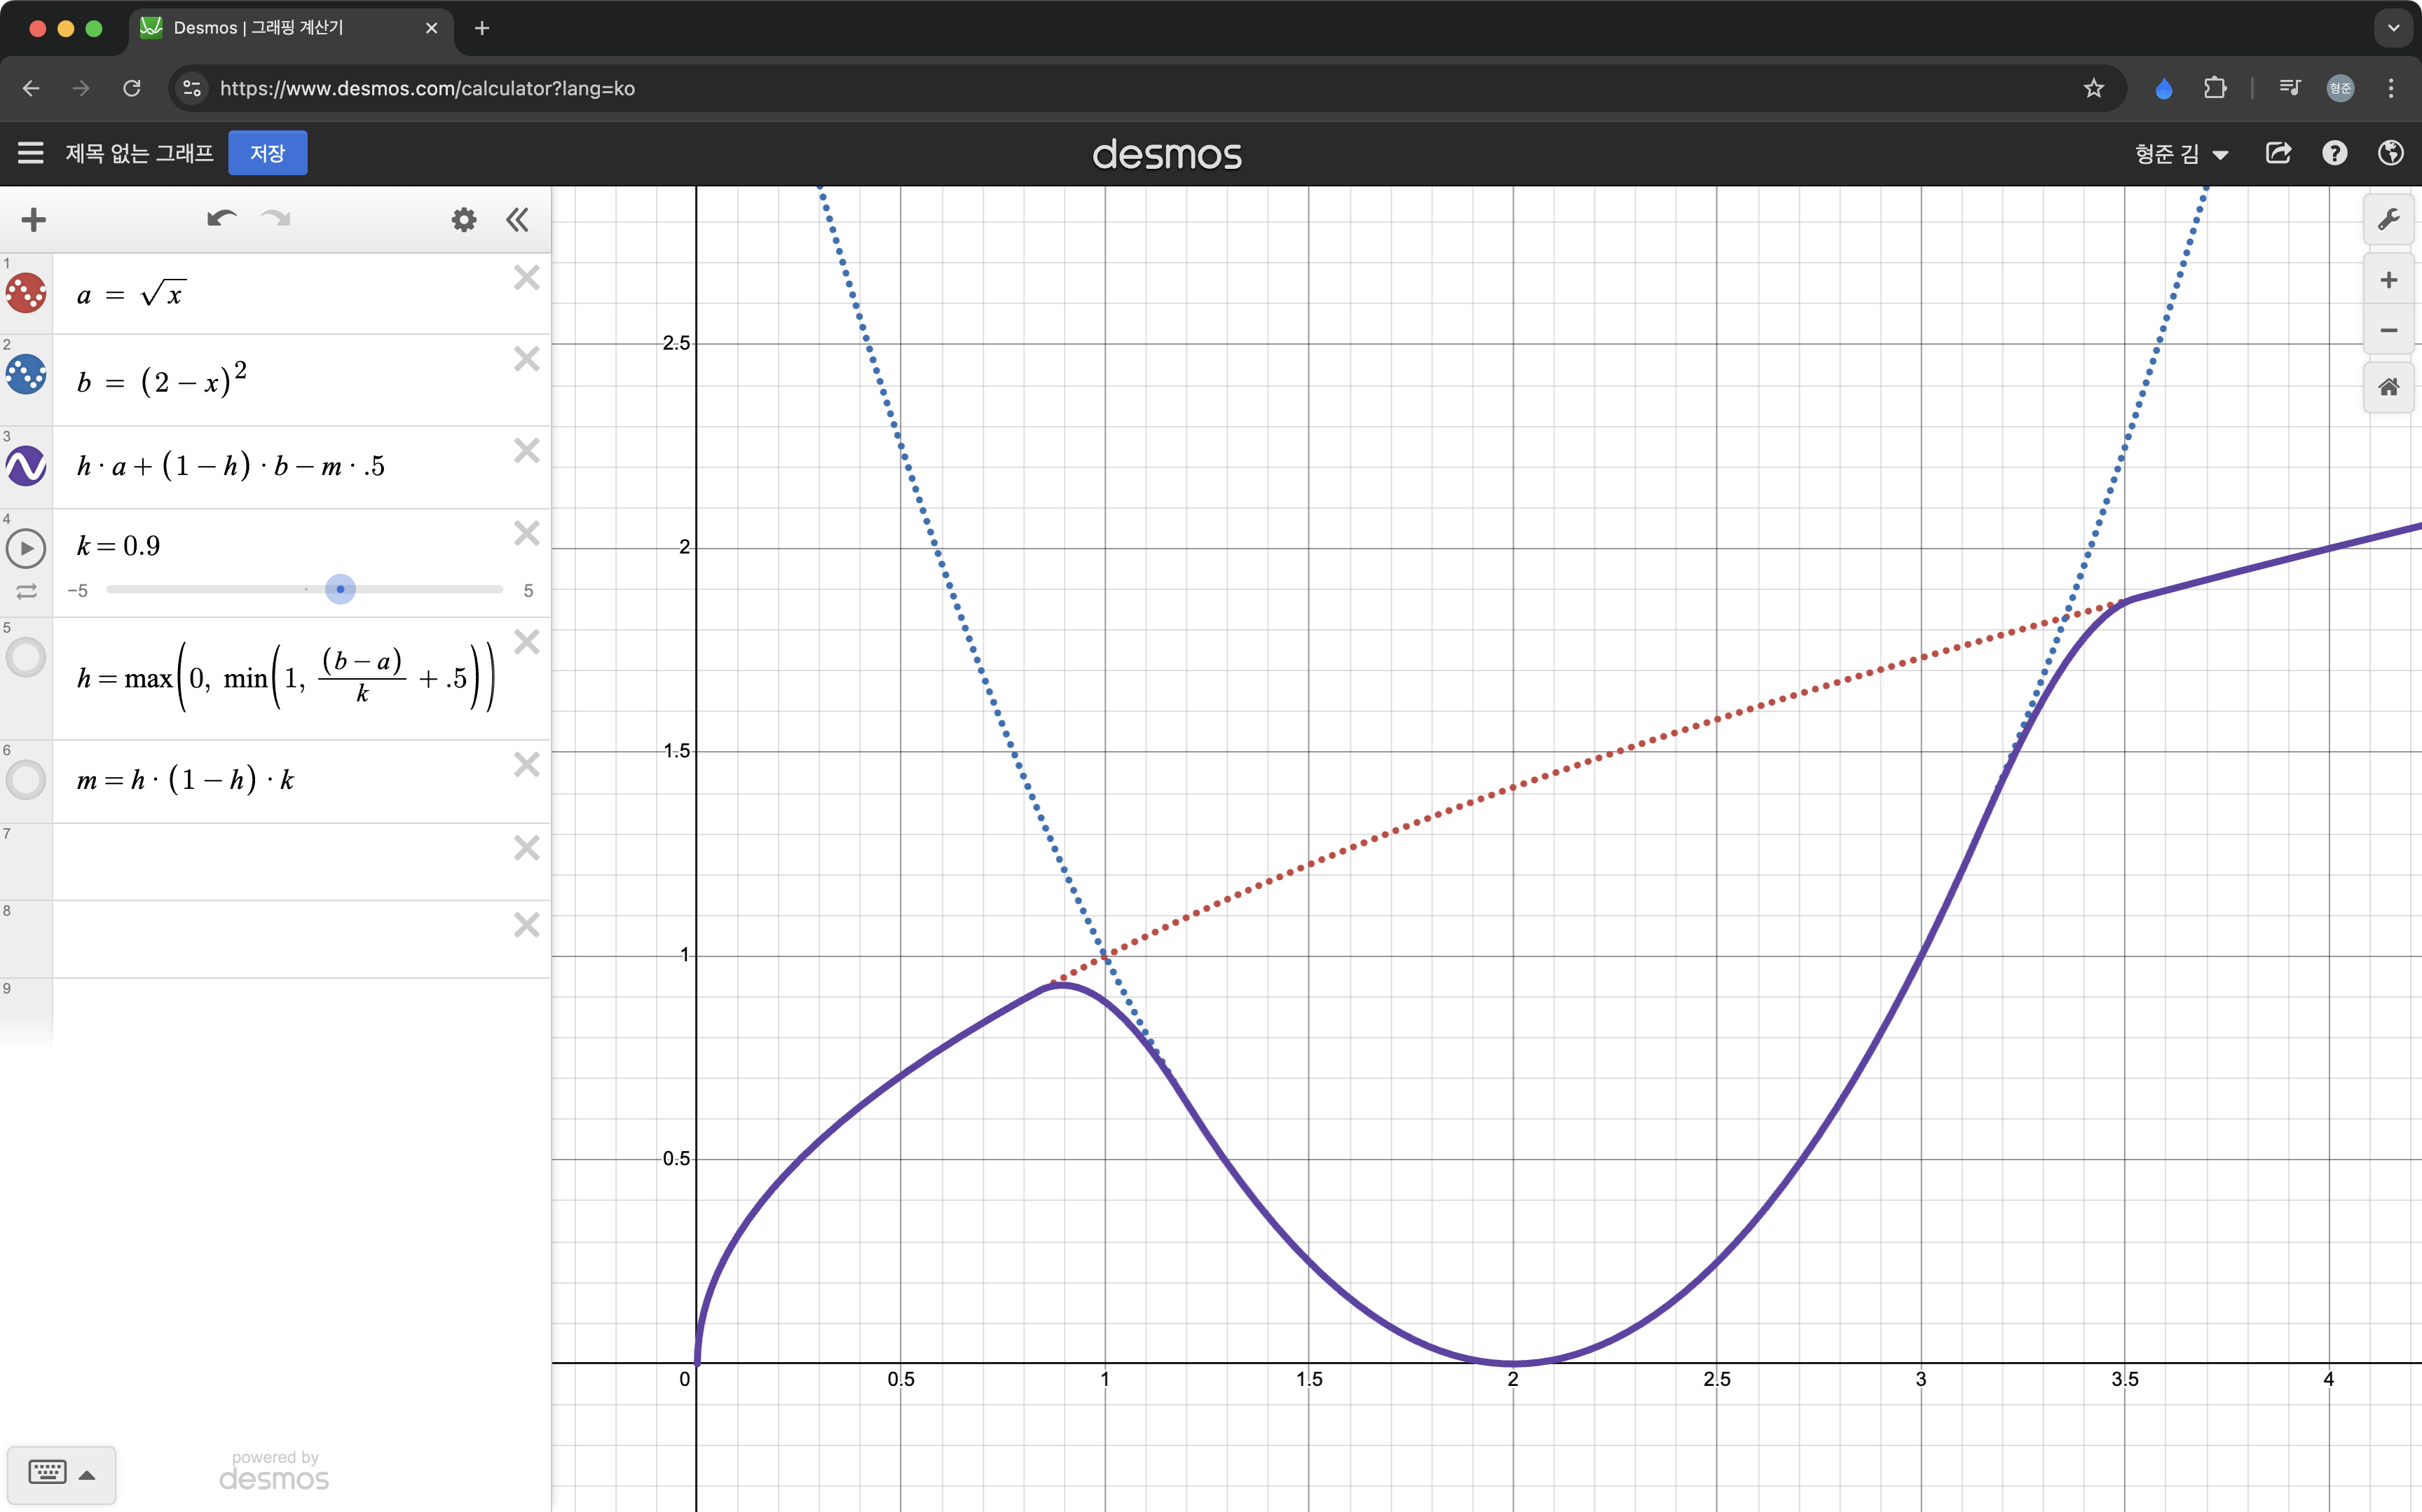Click the a = √x expression text

(x=131, y=294)
